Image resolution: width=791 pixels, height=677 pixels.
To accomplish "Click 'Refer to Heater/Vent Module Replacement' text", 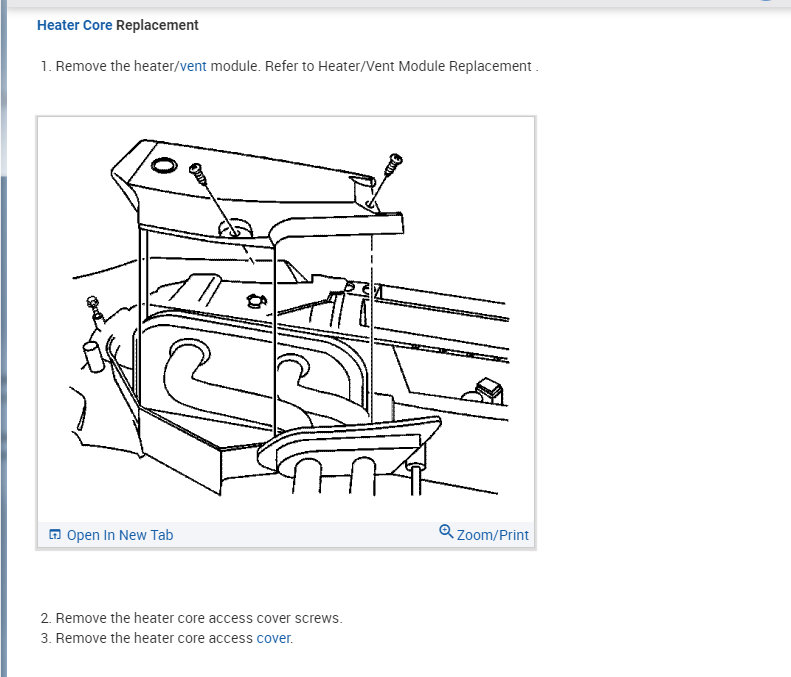I will coord(398,66).
